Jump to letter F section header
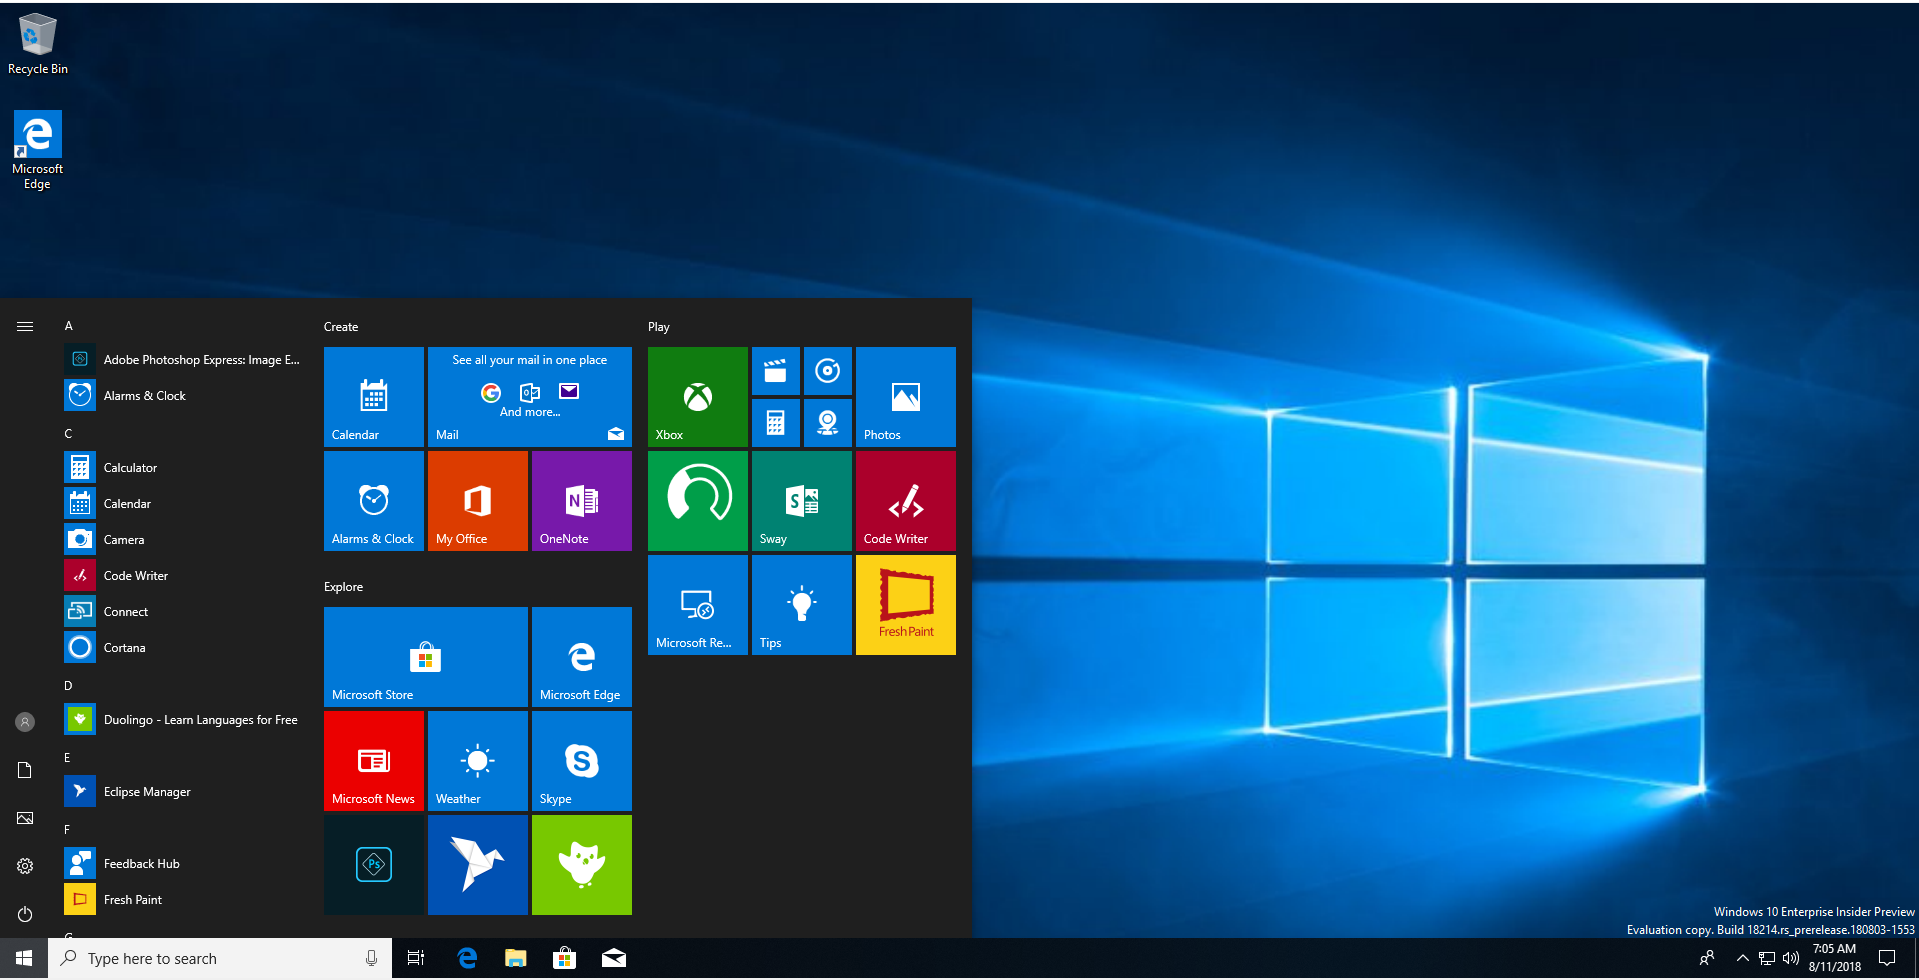The image size is (1919, 980). click(68, 830)
